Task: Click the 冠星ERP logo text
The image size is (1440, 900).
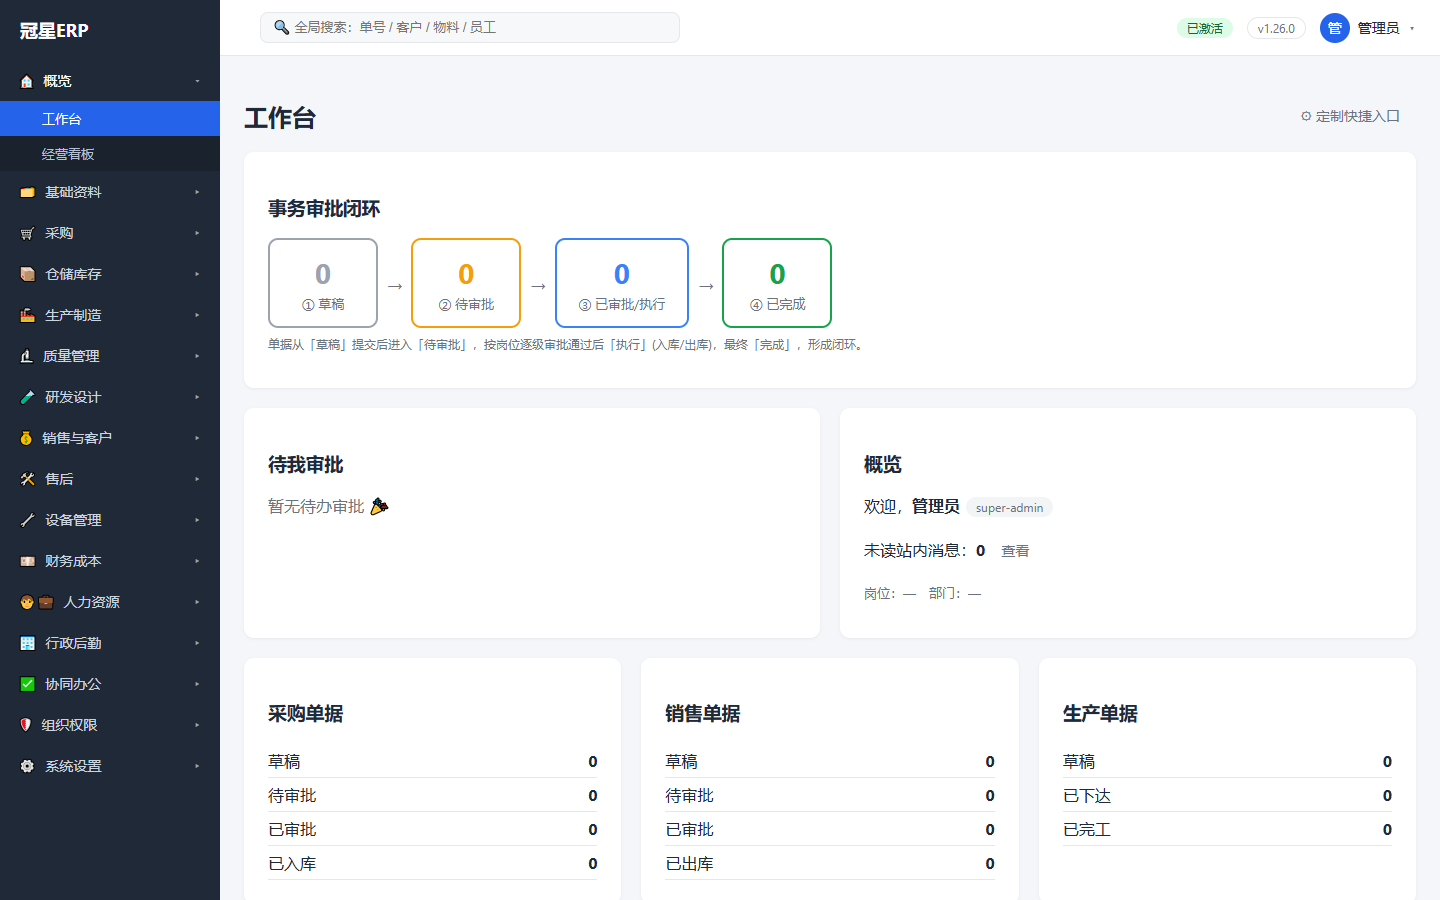Action: (54, 31)
